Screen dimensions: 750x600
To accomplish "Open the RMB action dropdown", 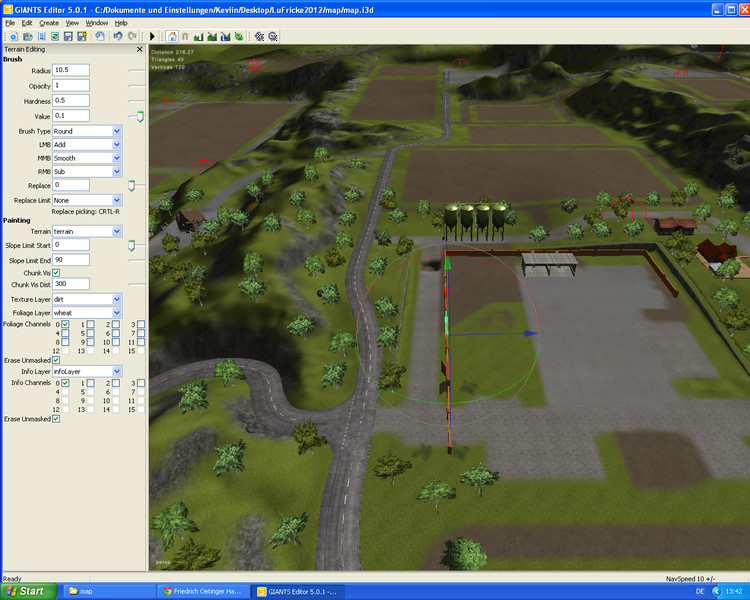I will coord(87,171).
